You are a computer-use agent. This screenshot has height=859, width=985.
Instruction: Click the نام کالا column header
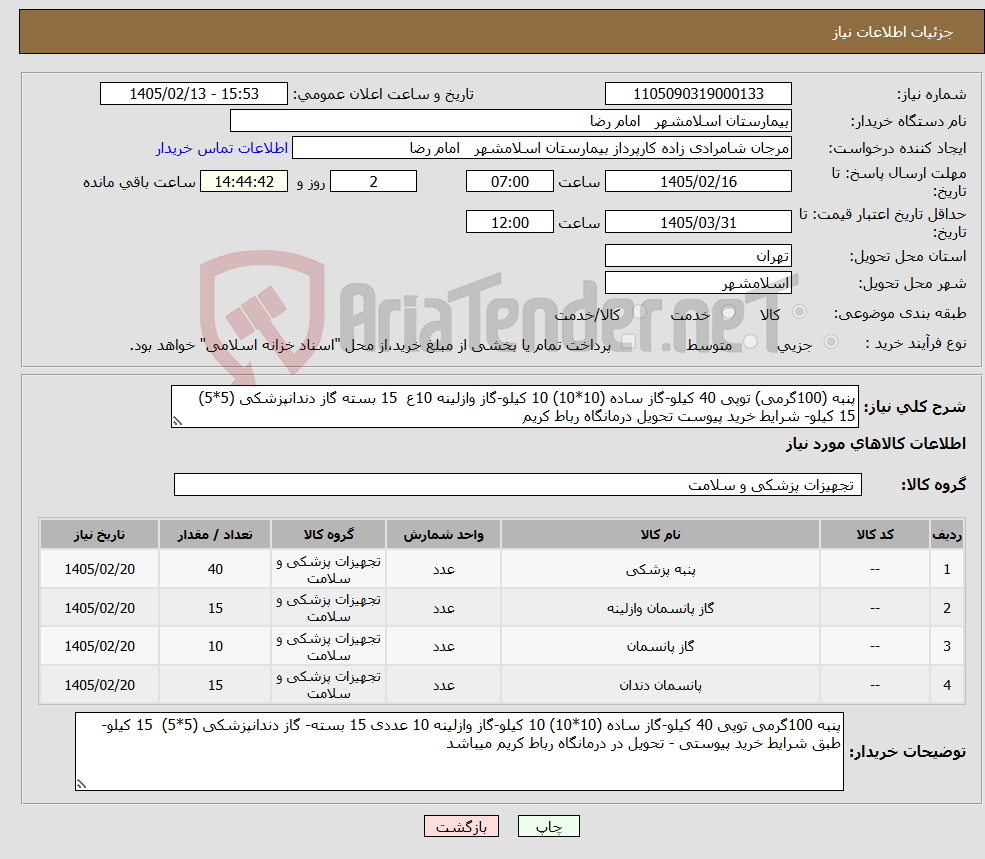coord(660,534)
